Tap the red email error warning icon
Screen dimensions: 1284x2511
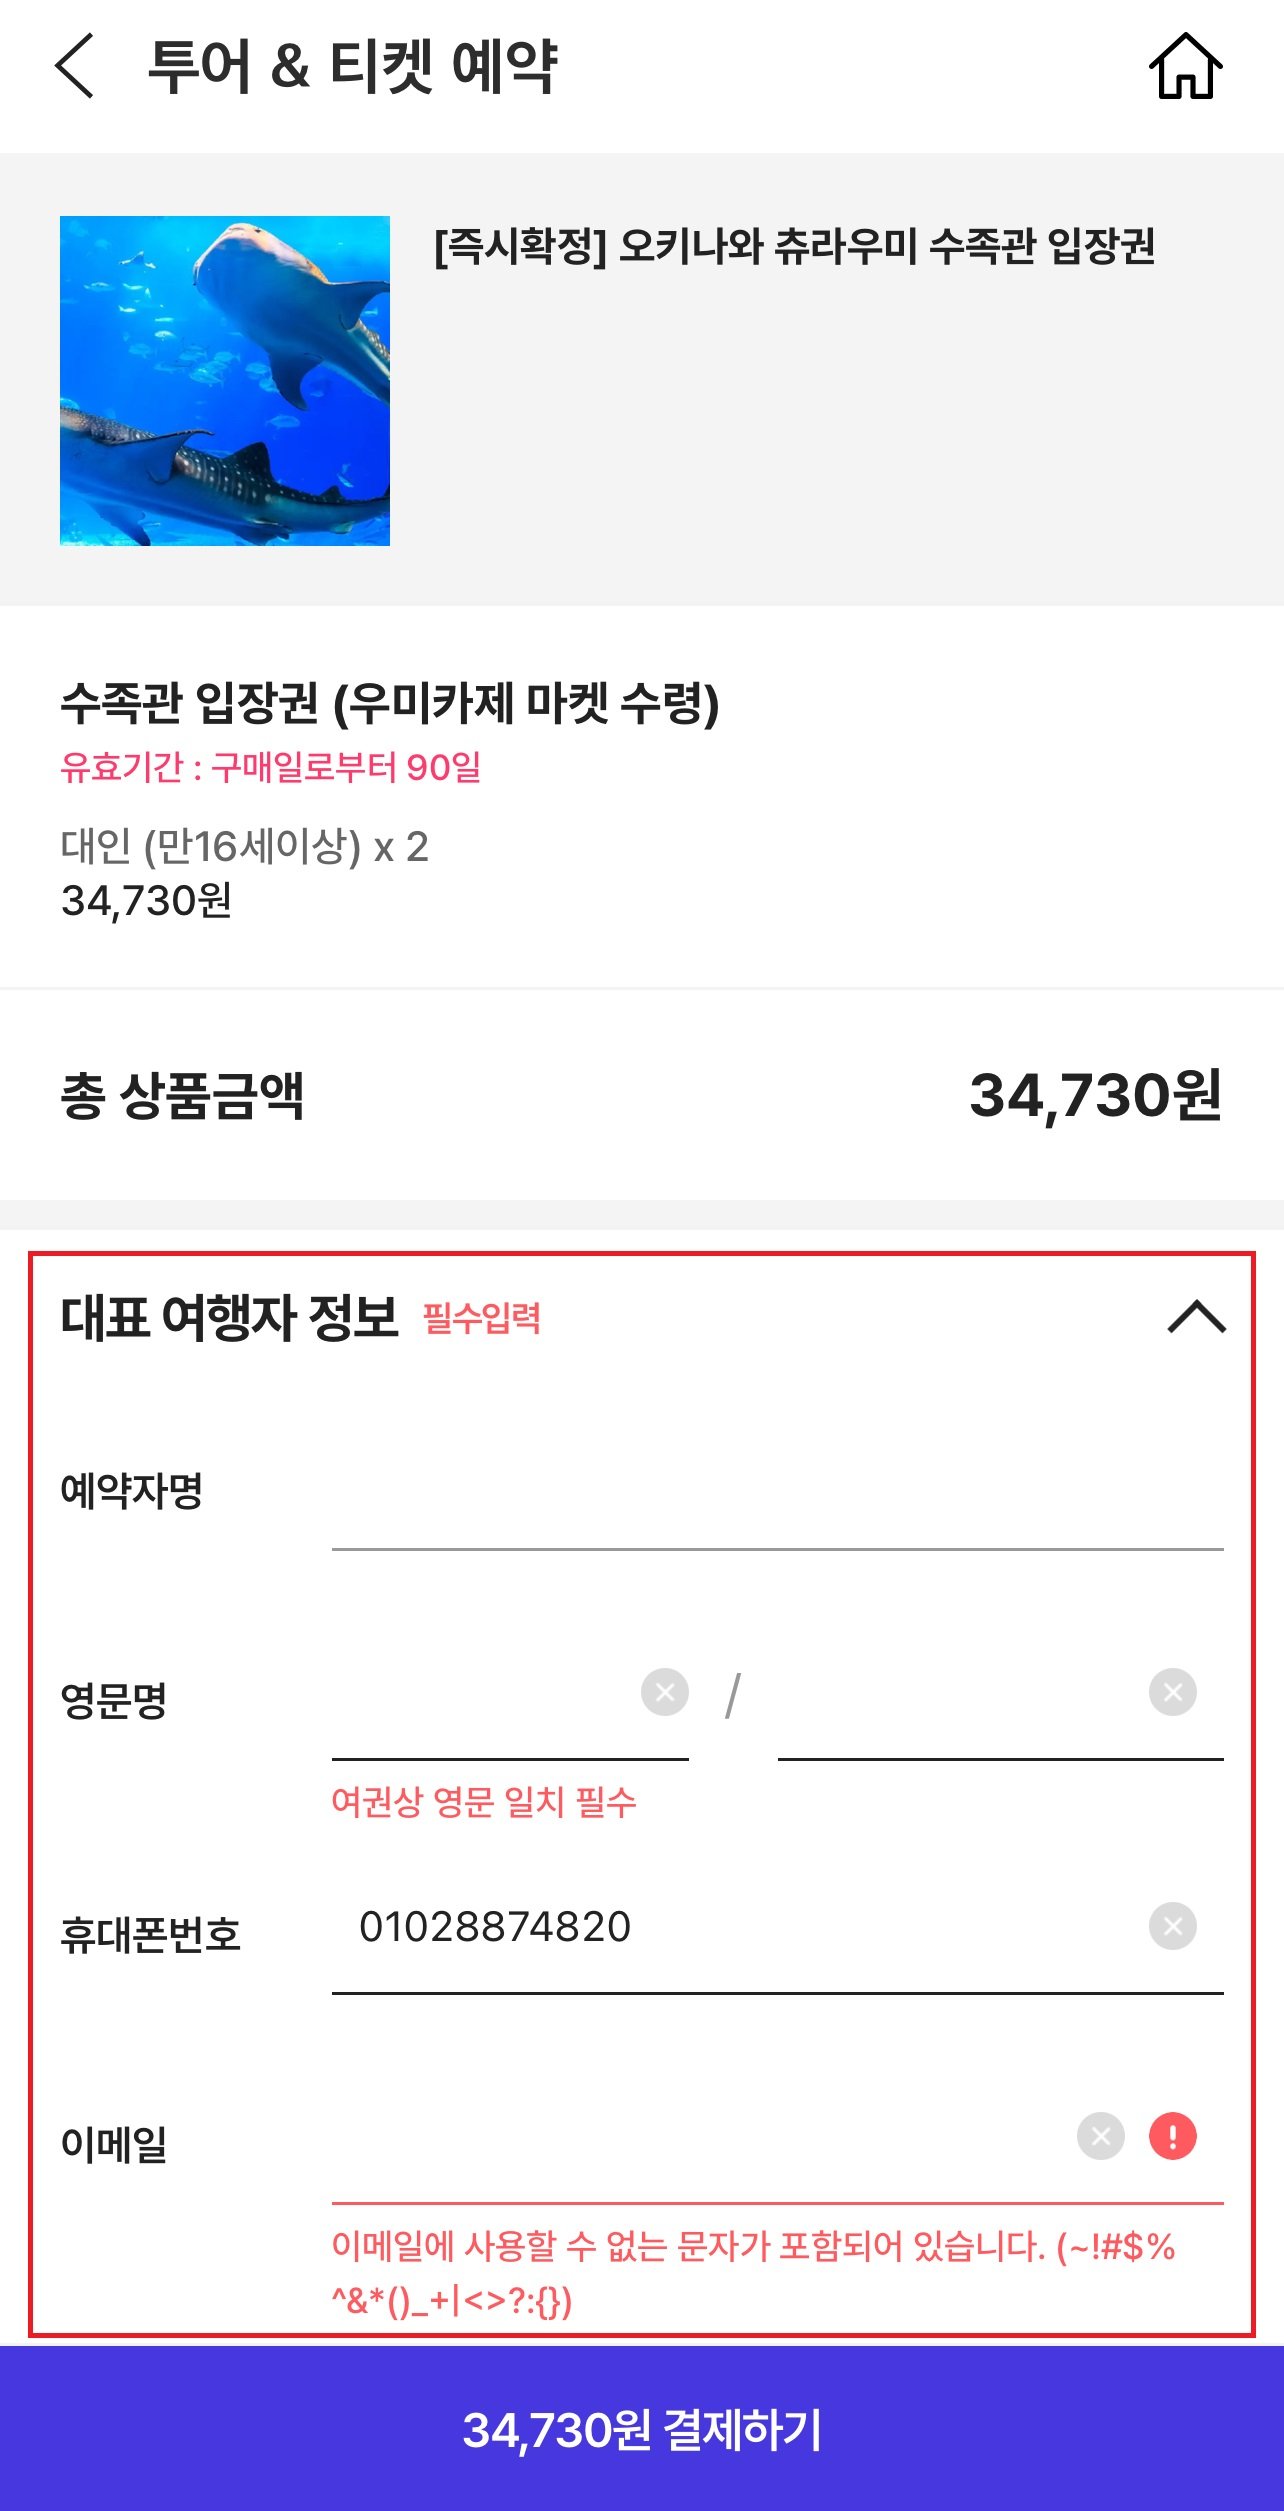[1172, 2136]
